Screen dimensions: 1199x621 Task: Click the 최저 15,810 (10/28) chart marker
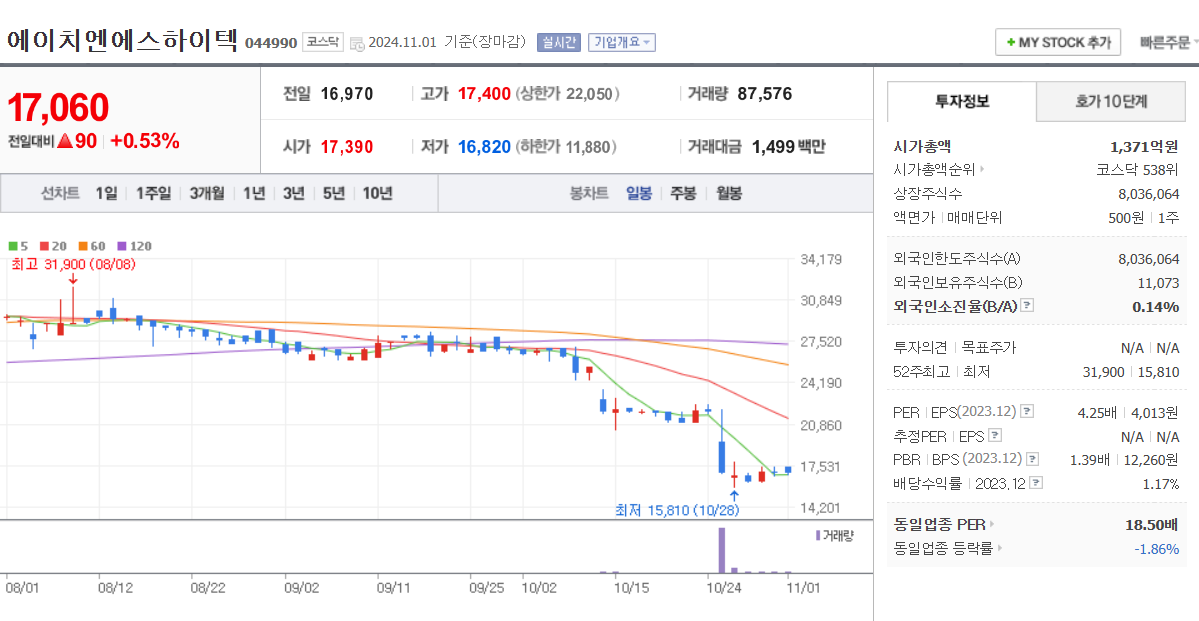click(677, 509)
